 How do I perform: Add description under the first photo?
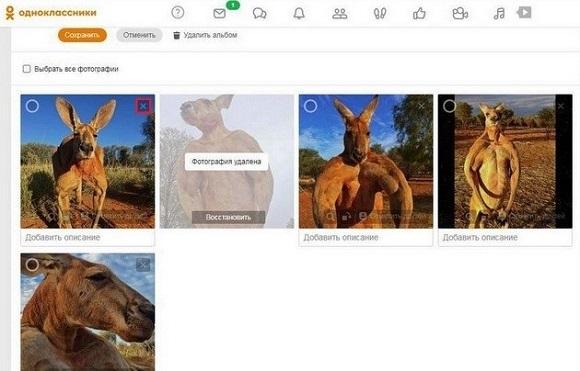[x=88, y=237]
